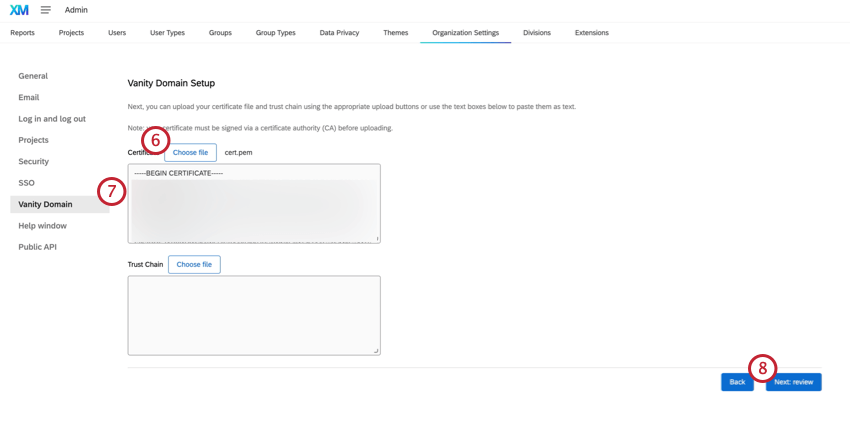Select the Themes tab
The image size is (850, 425).
click(395, 33)
